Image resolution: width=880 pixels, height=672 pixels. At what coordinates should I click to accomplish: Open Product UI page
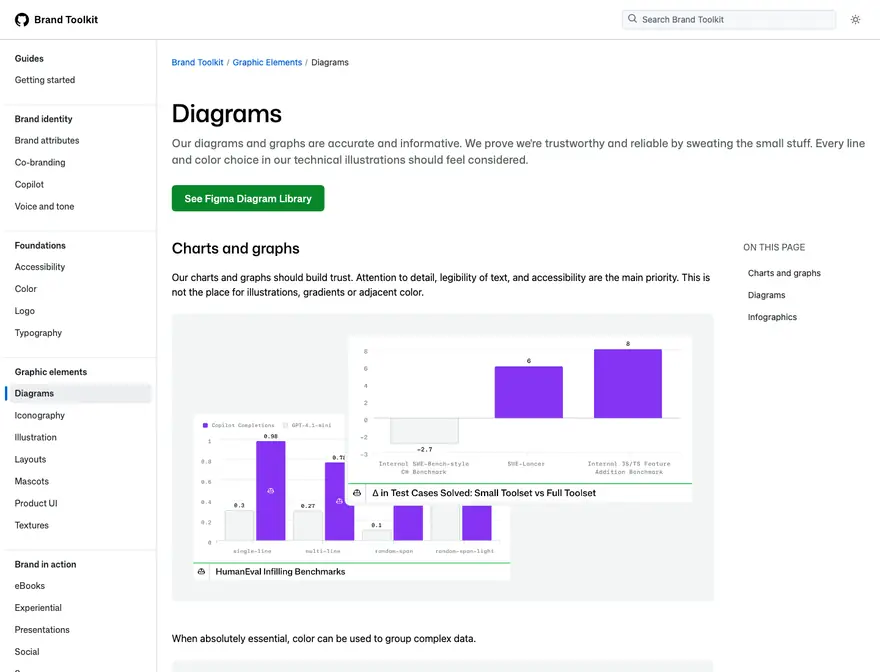point(36,503)
